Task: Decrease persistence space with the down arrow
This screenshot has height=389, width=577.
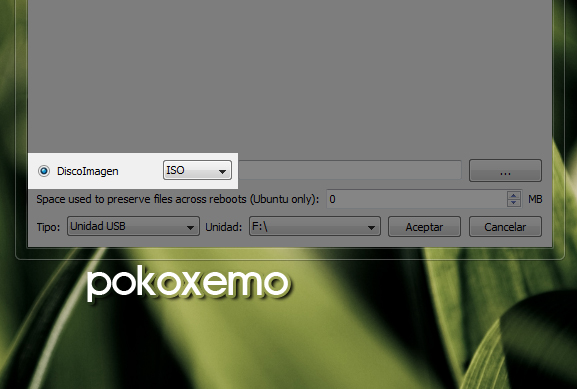Action: pos(514,203)
